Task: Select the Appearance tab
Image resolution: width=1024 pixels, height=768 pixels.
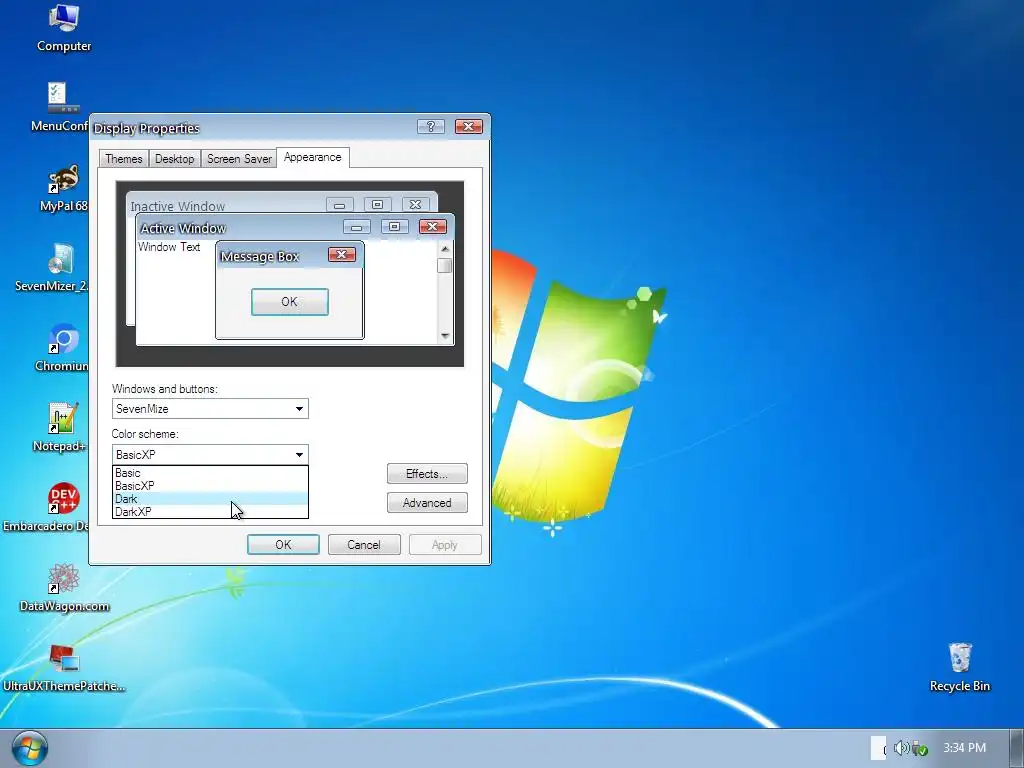Action: [313, 157]
